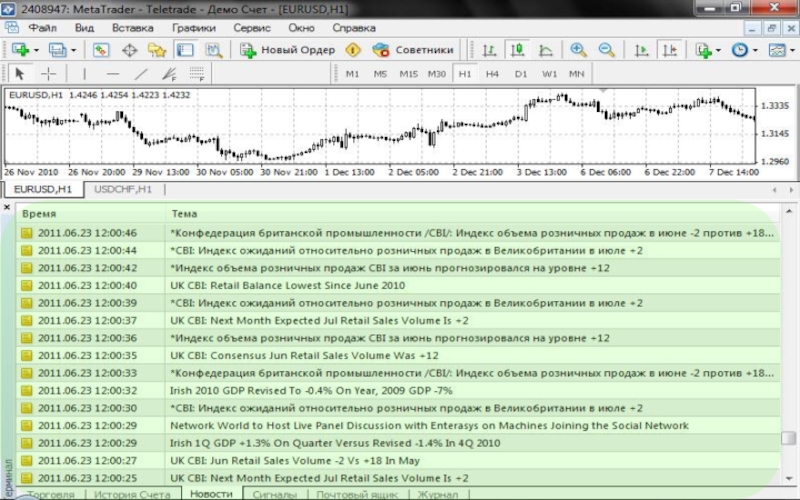Switch to the Почтовый ящик tab
Screen dimensions: 800x500
[x=357, y=494]
